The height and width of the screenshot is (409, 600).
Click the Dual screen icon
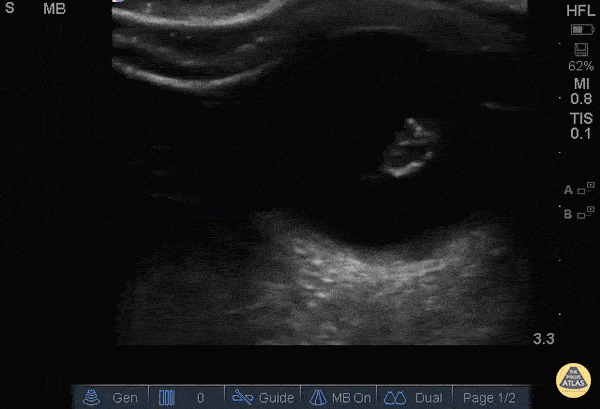pos(395,397)
